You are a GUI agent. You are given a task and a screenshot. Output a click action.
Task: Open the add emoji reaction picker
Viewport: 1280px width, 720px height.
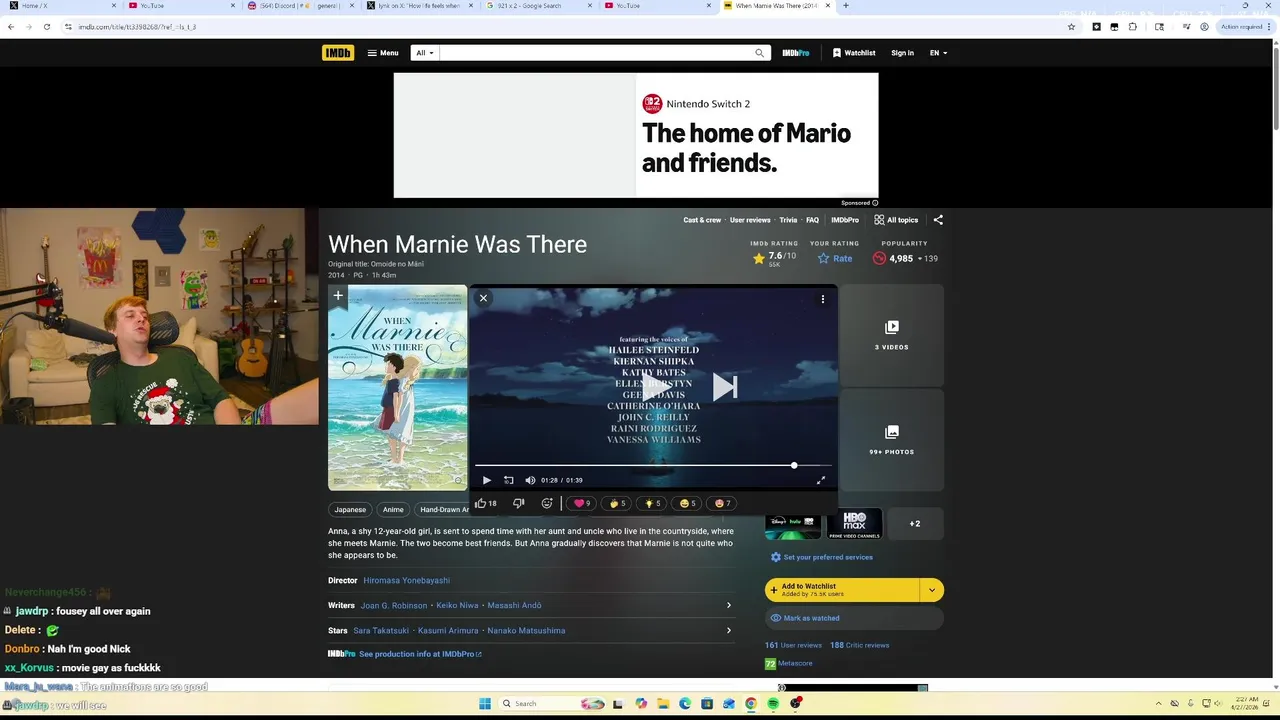pyautogui.click(x=546, y=503)
